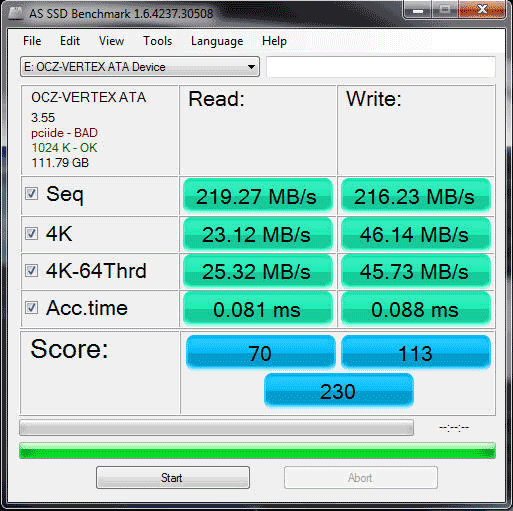Start the benchmark with Start button
Screen dimensions: 513x511
[173, 478]
